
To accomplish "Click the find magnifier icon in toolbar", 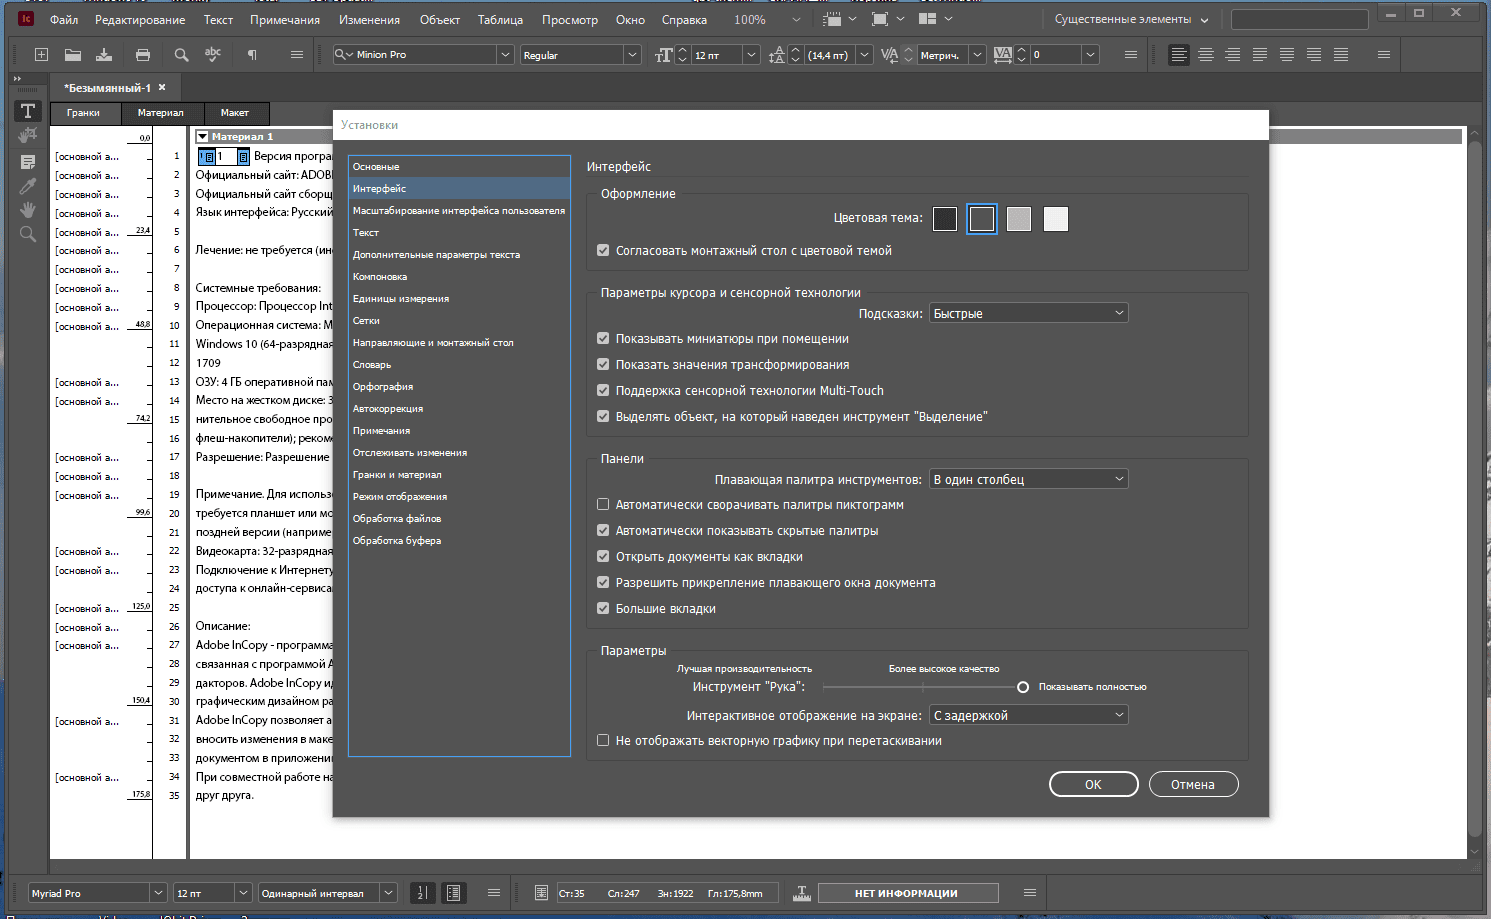I will pos(181,55).
